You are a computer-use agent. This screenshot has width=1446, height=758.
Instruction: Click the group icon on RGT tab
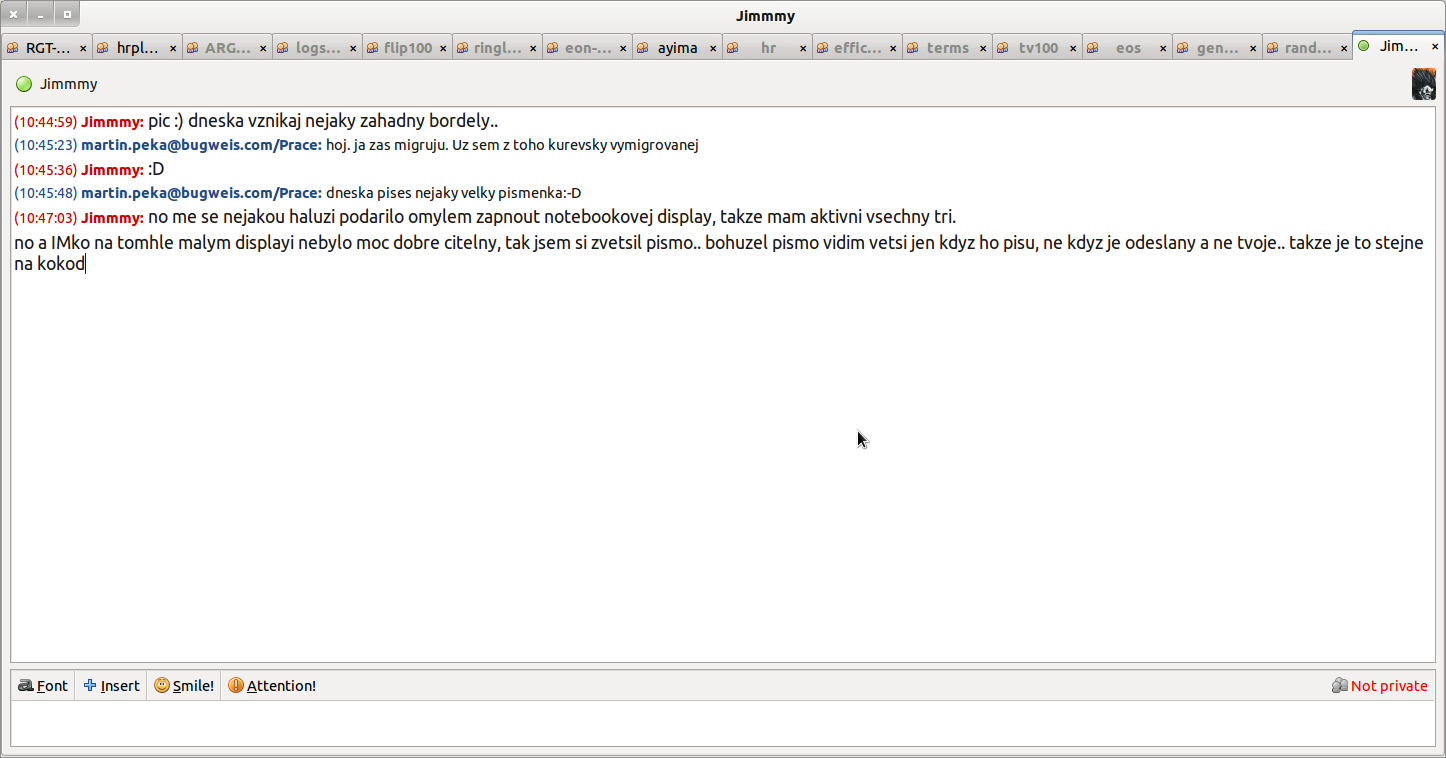[13, 48]
